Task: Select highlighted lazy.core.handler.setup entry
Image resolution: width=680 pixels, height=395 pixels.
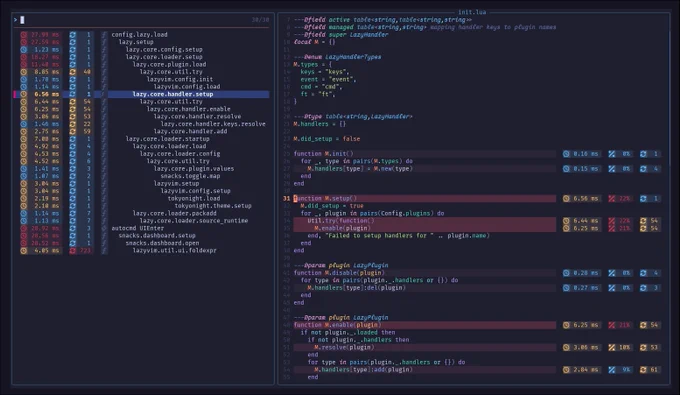Action: click(173, 94)
